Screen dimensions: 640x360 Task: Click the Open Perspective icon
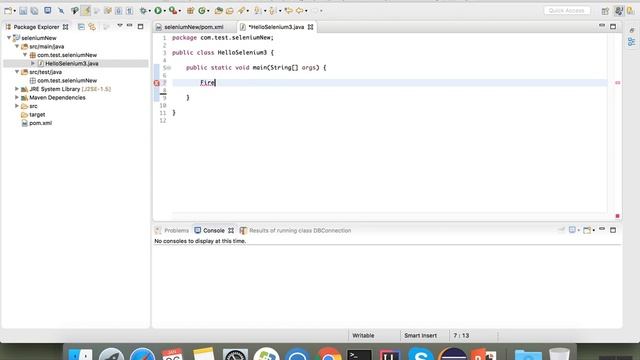point(605,11)
